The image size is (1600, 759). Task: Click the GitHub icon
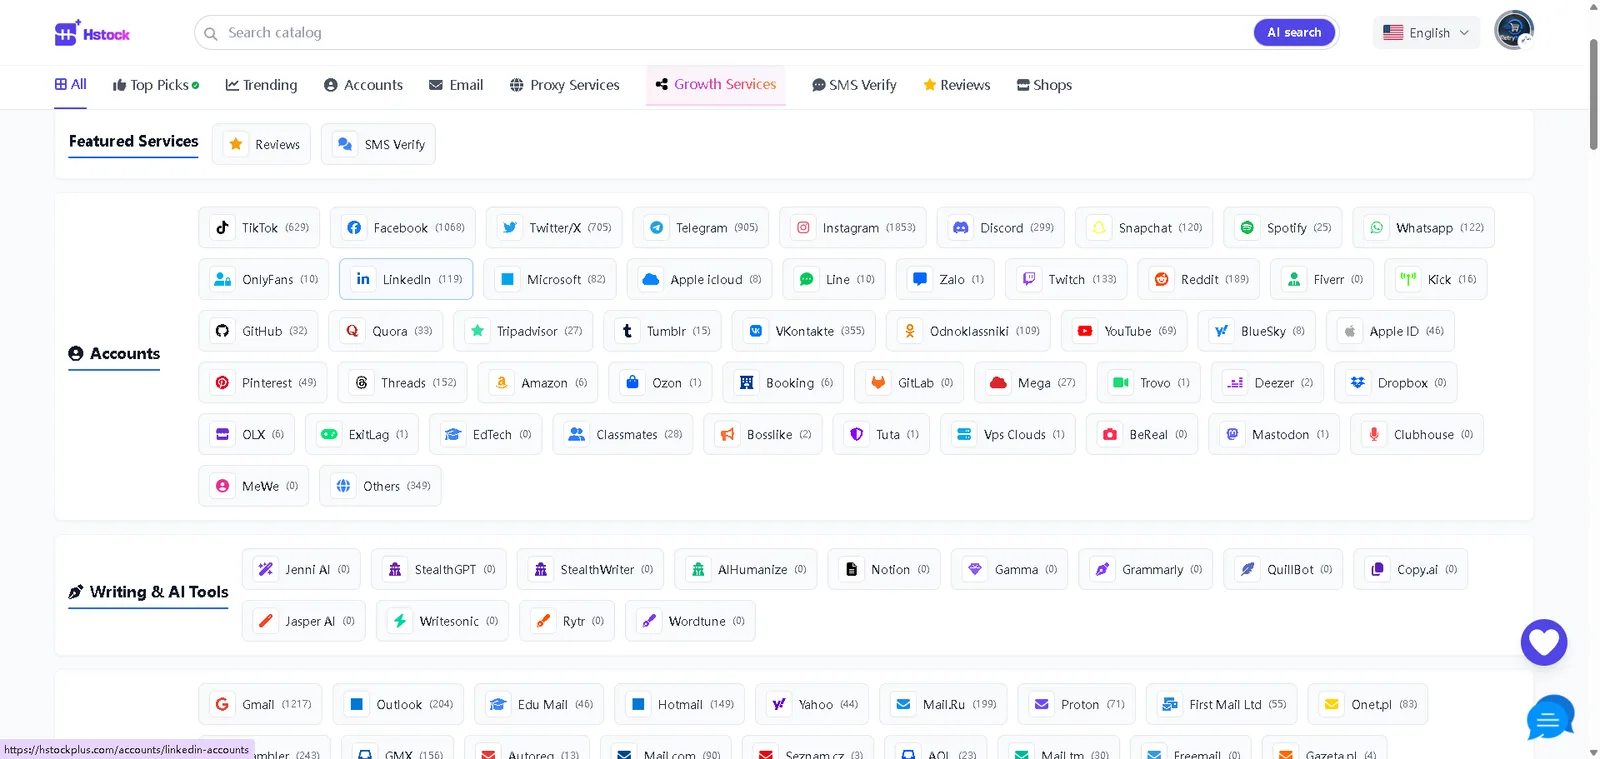(x=222, y=331)
